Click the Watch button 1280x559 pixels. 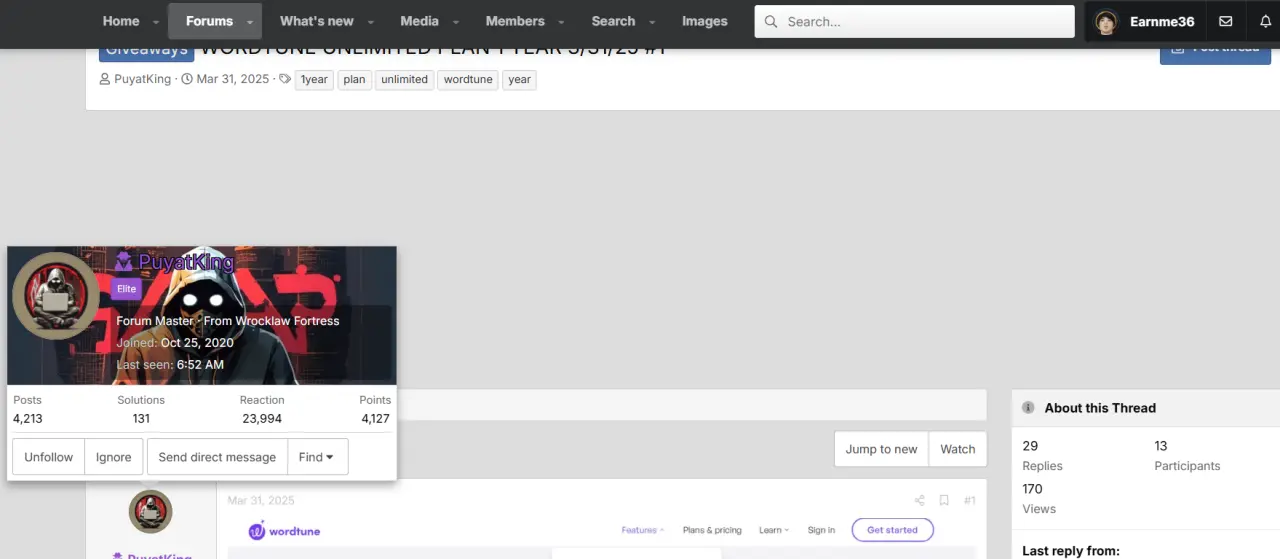(957, 449)
